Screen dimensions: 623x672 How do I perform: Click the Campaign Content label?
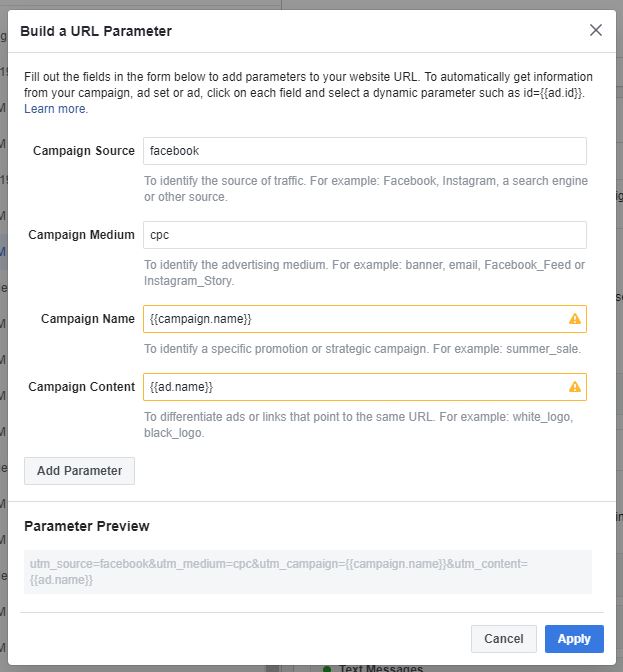81,387
